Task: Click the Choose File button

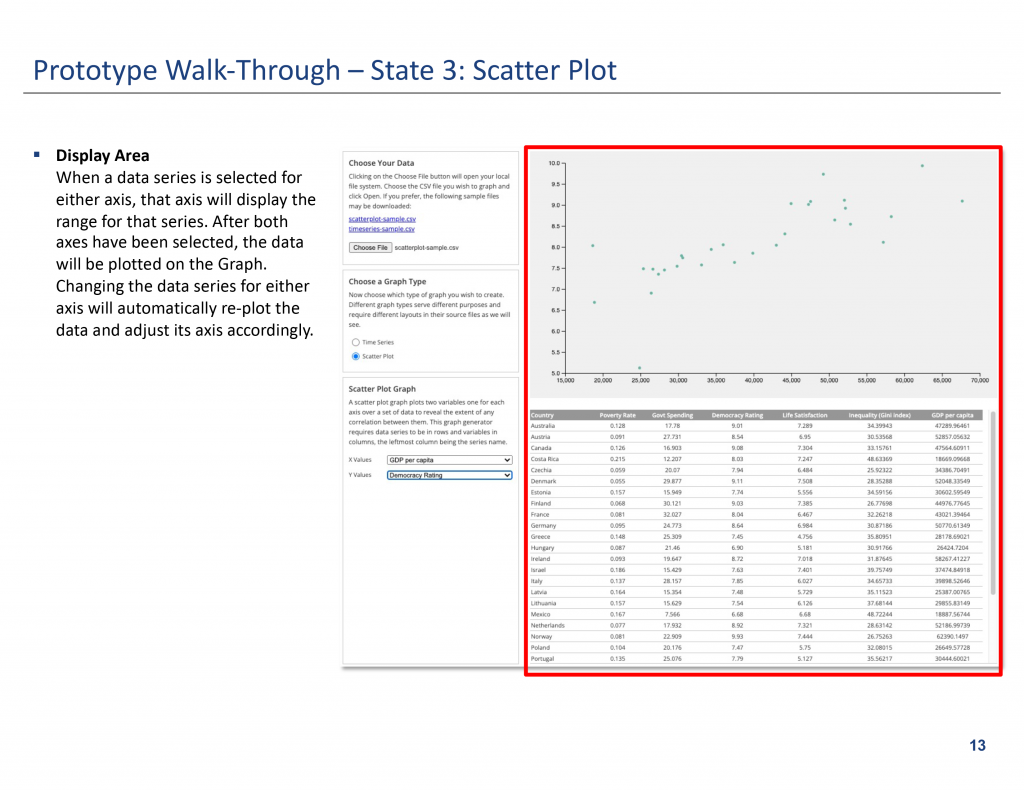Action: (370, 247)
